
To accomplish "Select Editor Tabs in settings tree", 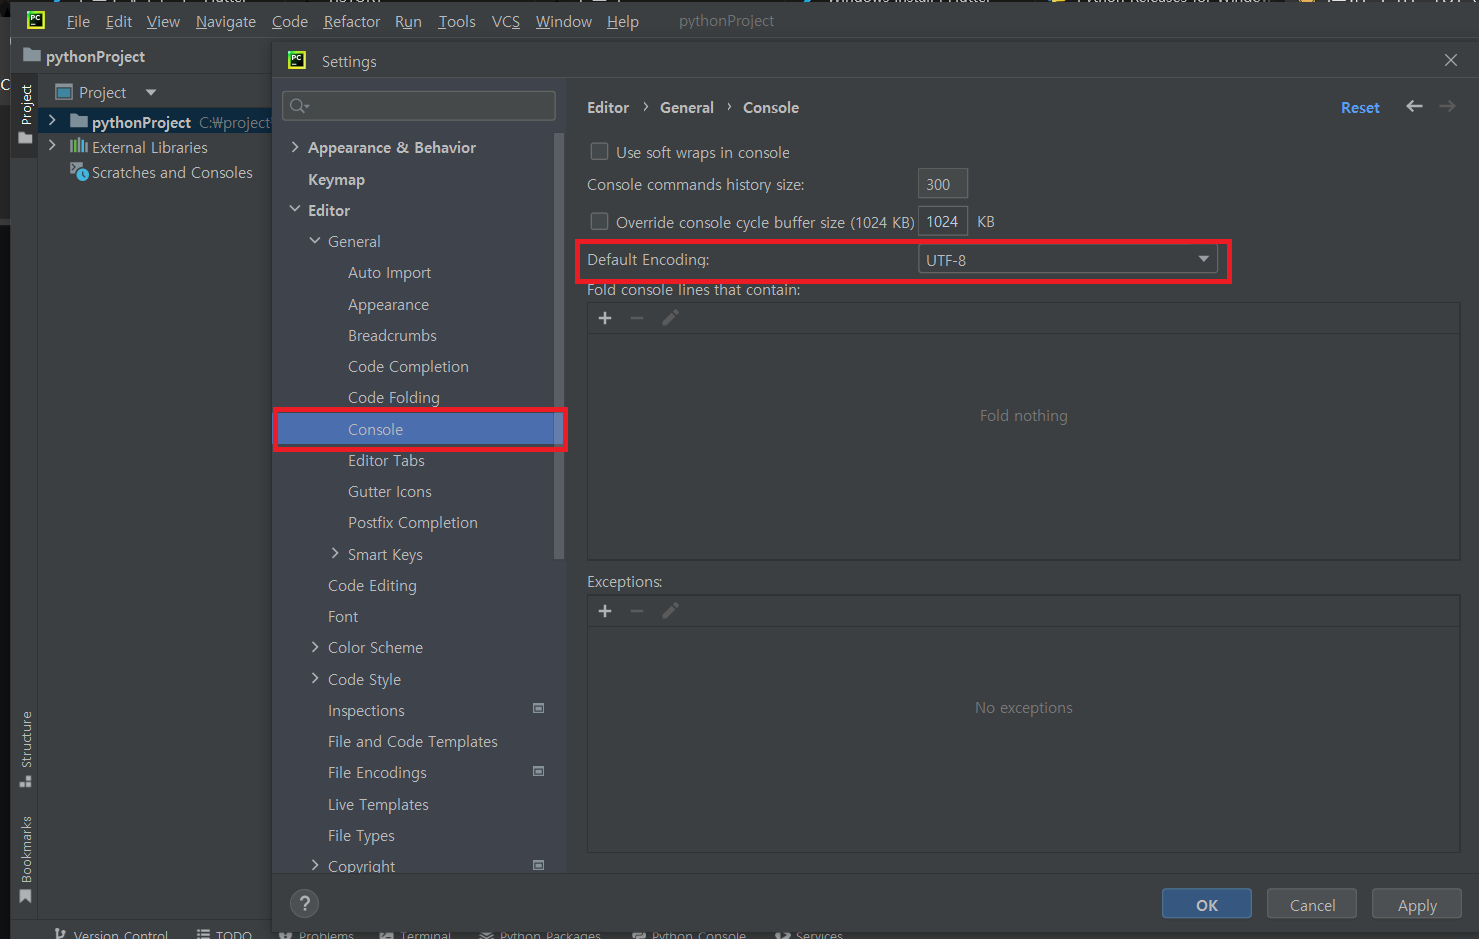I will pos(386,460).
